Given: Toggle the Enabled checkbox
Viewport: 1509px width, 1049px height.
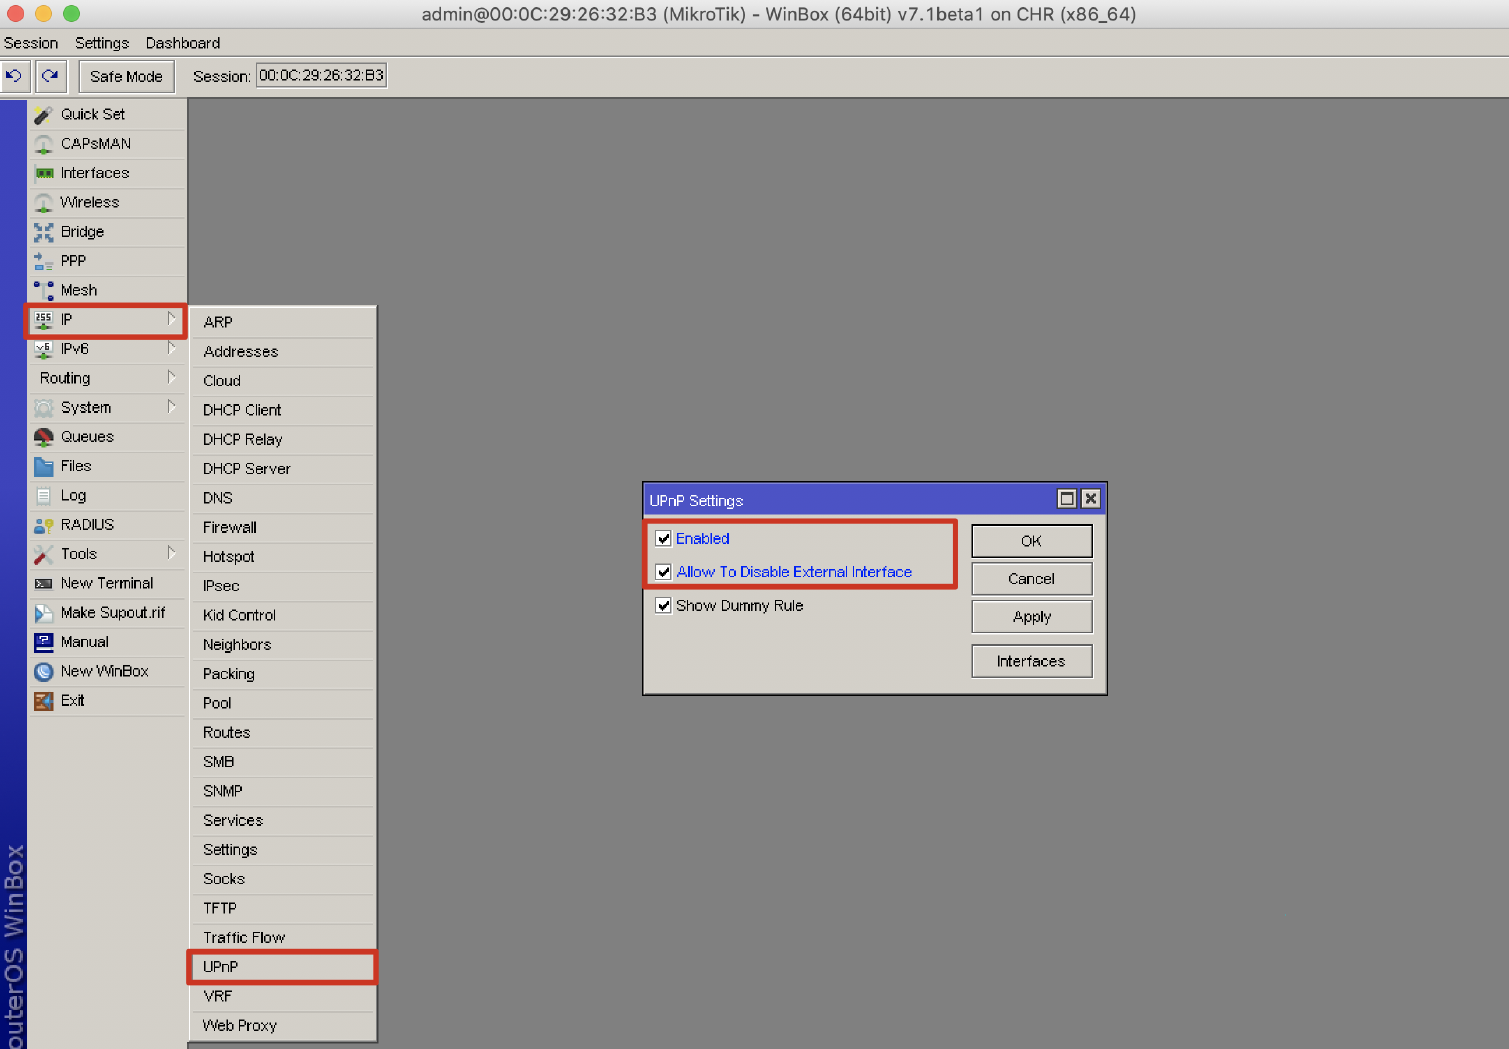Looking at the screenshot, I should click(x=663, y=538).
